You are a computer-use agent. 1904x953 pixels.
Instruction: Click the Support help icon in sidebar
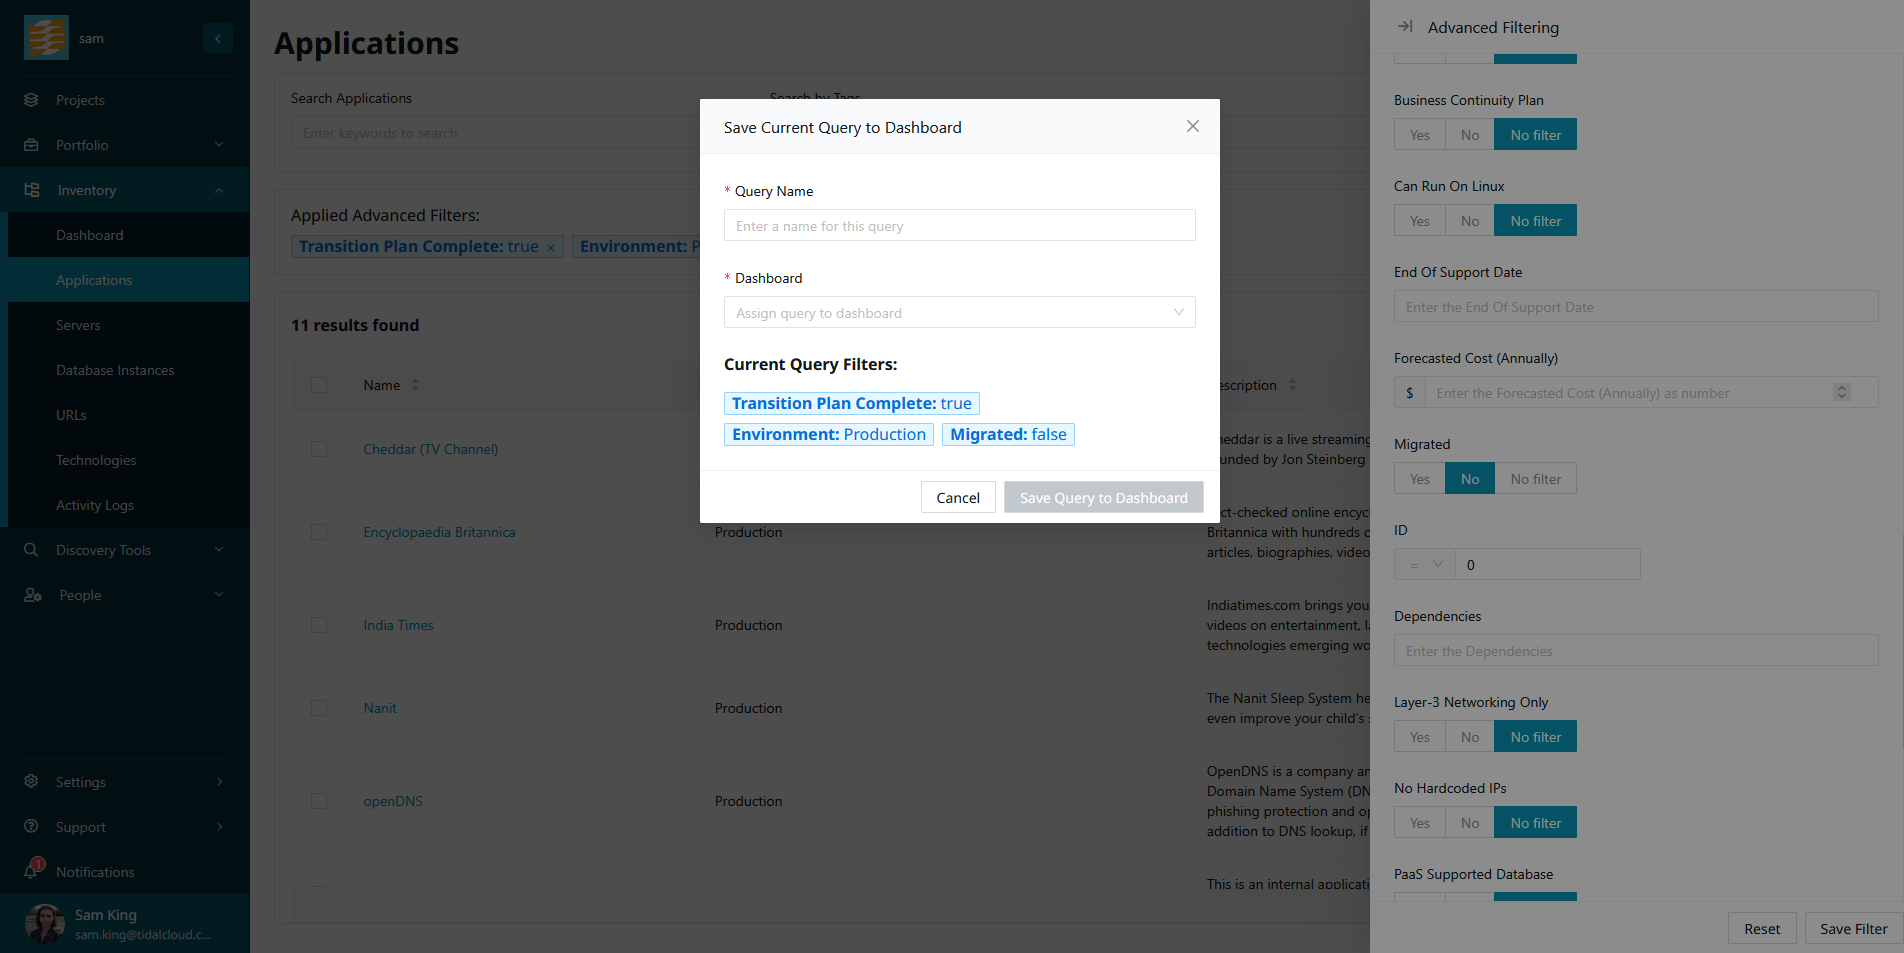31,826
